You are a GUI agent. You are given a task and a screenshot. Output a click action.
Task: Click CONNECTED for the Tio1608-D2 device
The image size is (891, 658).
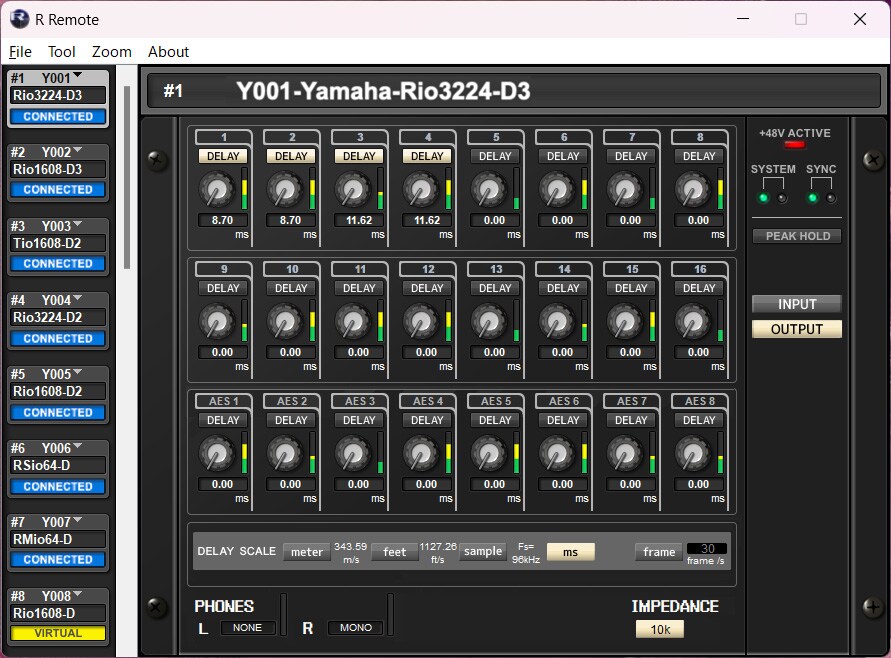(57, 263)
